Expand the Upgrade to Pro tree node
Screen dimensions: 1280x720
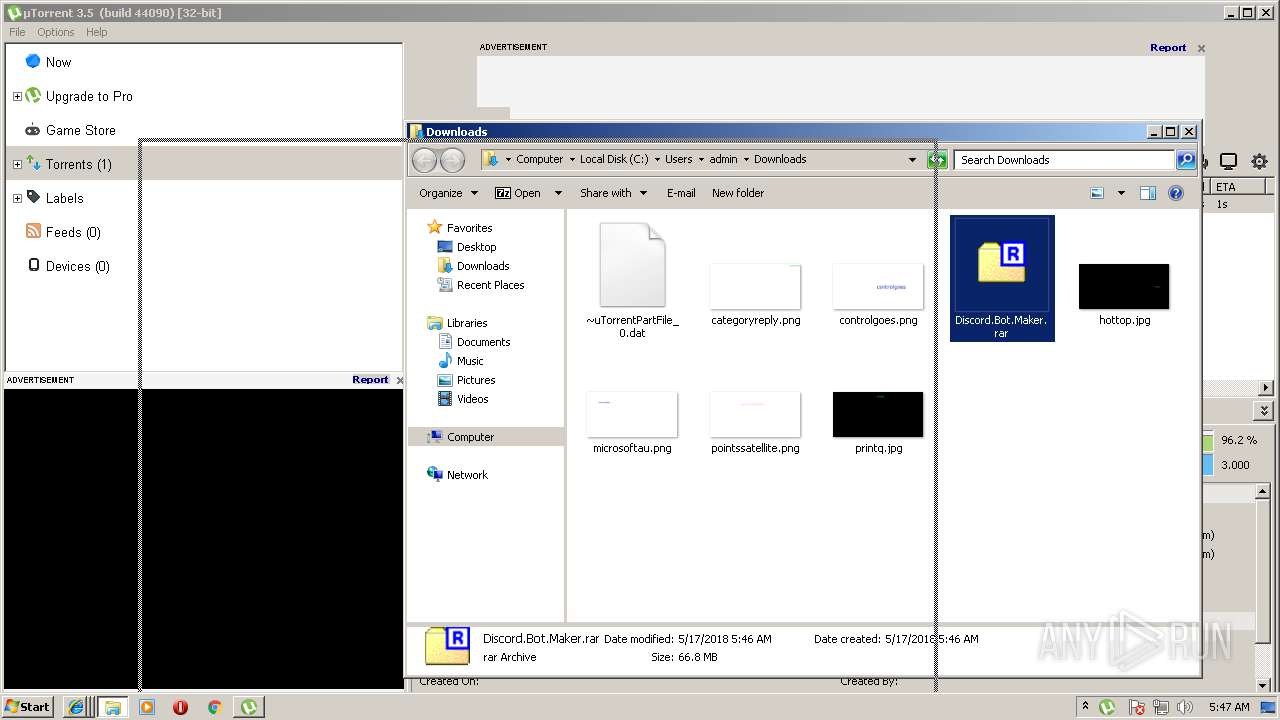[17, 97]
